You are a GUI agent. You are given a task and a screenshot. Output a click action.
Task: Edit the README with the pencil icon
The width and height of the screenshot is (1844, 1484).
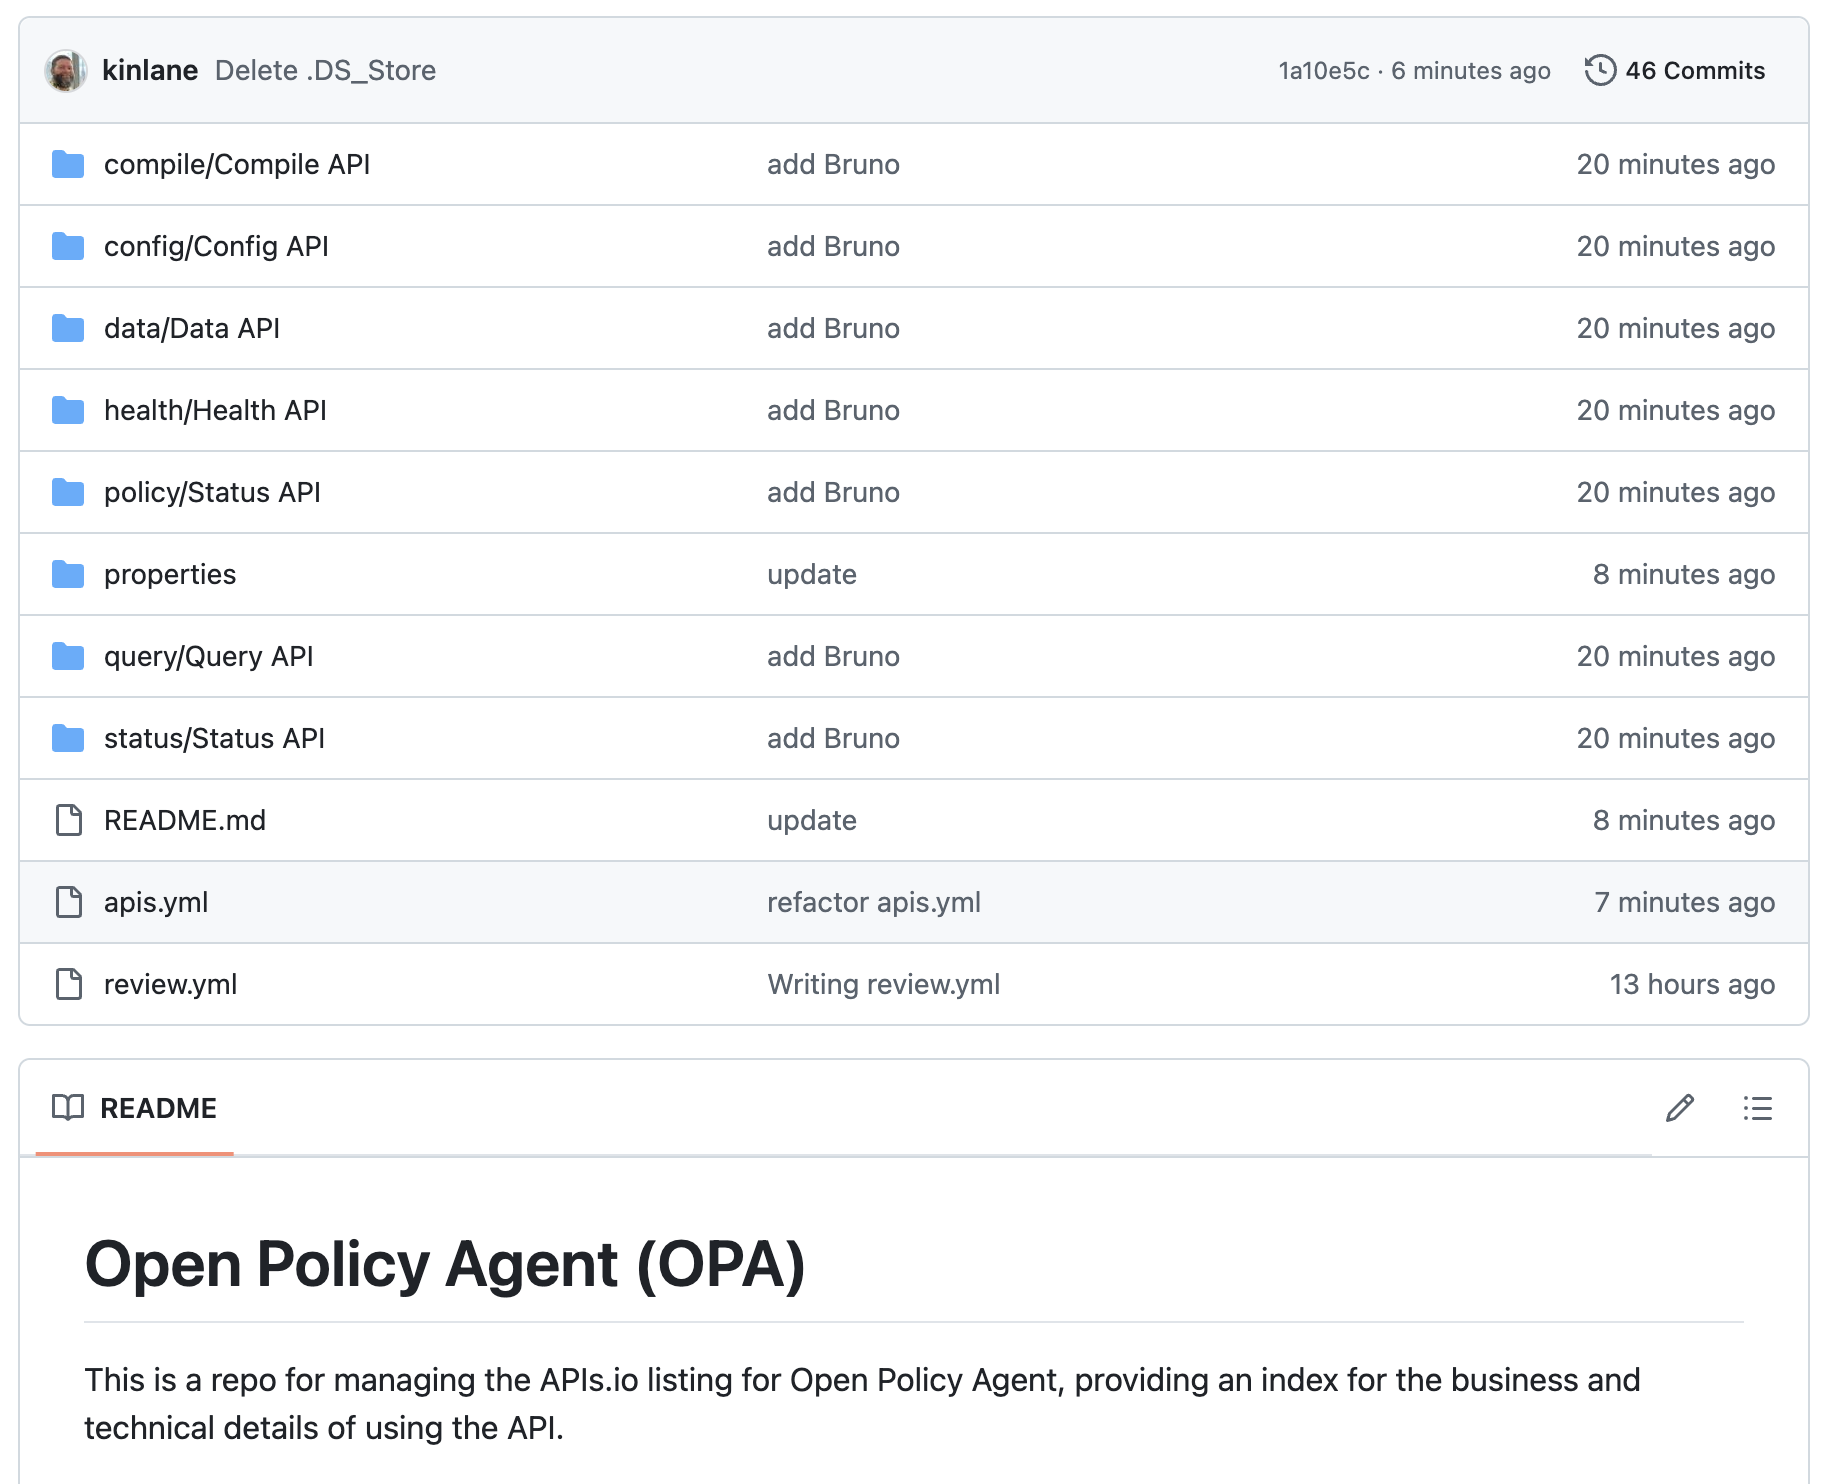click(x=1680, y=1108)
